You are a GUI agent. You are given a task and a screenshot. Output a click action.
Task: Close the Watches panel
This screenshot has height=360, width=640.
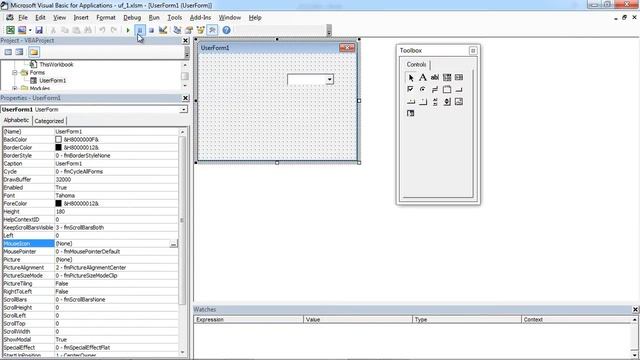click(635, 309)
